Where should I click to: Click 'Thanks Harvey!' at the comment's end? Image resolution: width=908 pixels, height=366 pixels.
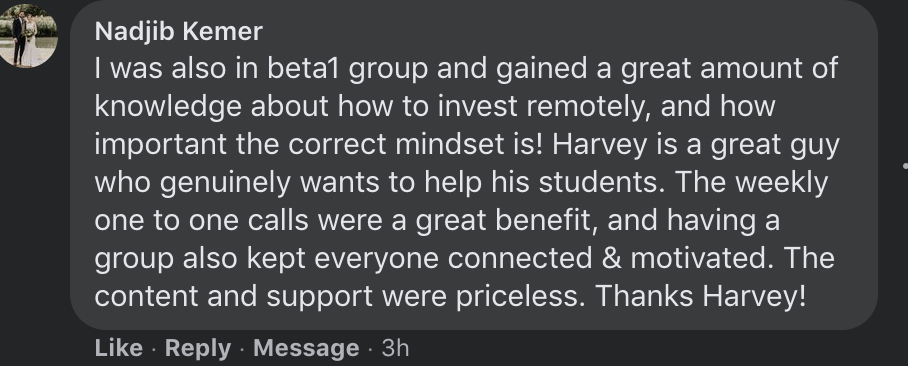(x=701, y=296)
